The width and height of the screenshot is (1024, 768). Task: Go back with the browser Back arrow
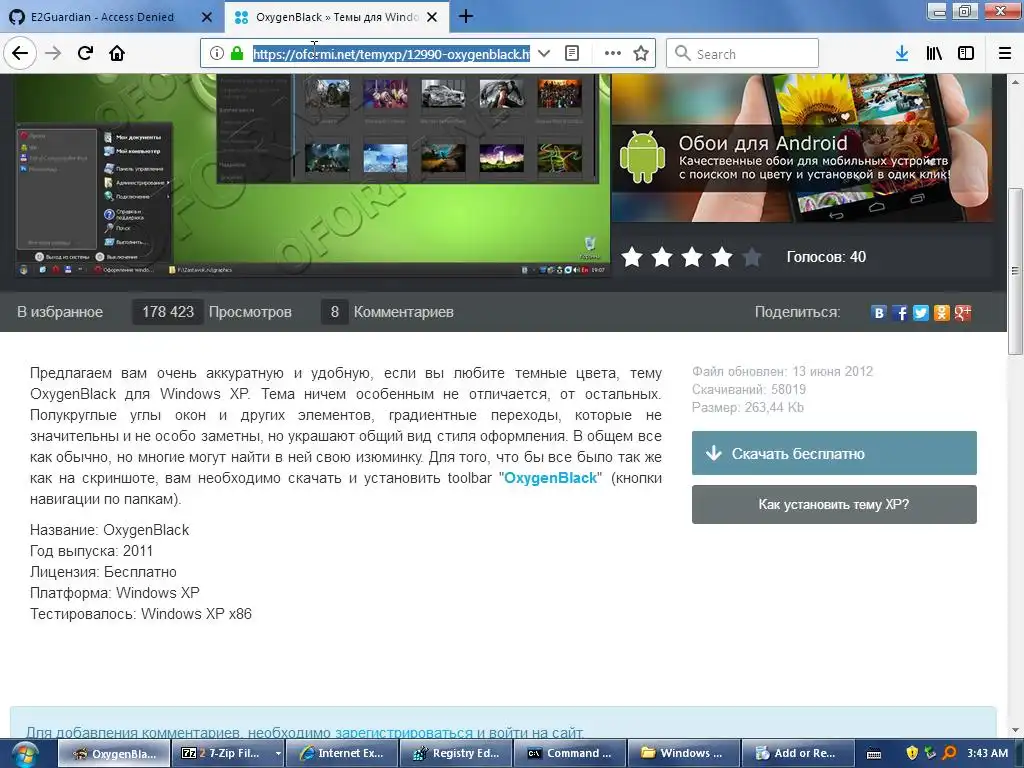pyautogui.click(x=20, y=53)
